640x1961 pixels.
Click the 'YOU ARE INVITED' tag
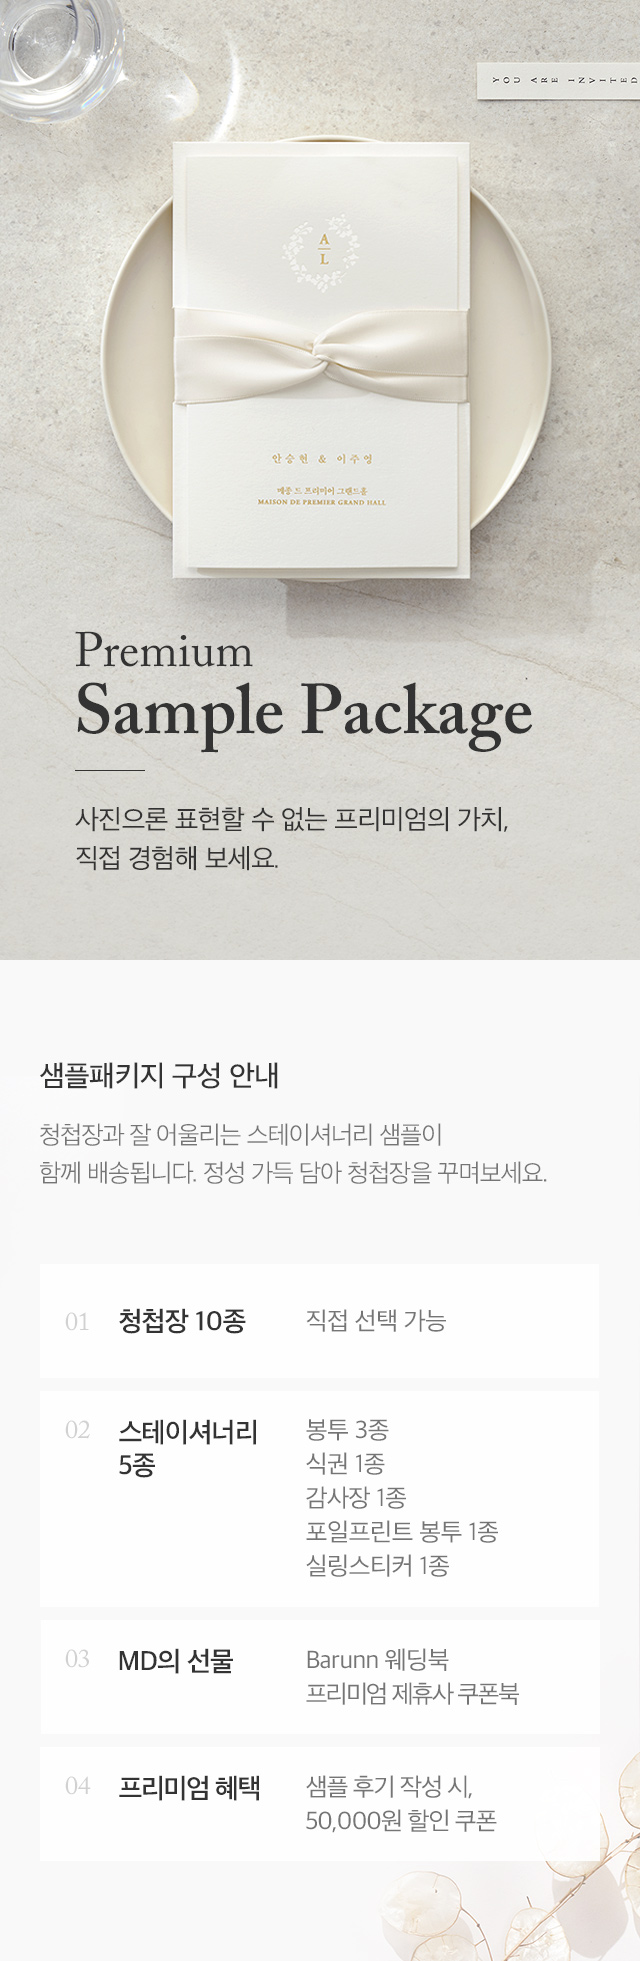(557, 80)
